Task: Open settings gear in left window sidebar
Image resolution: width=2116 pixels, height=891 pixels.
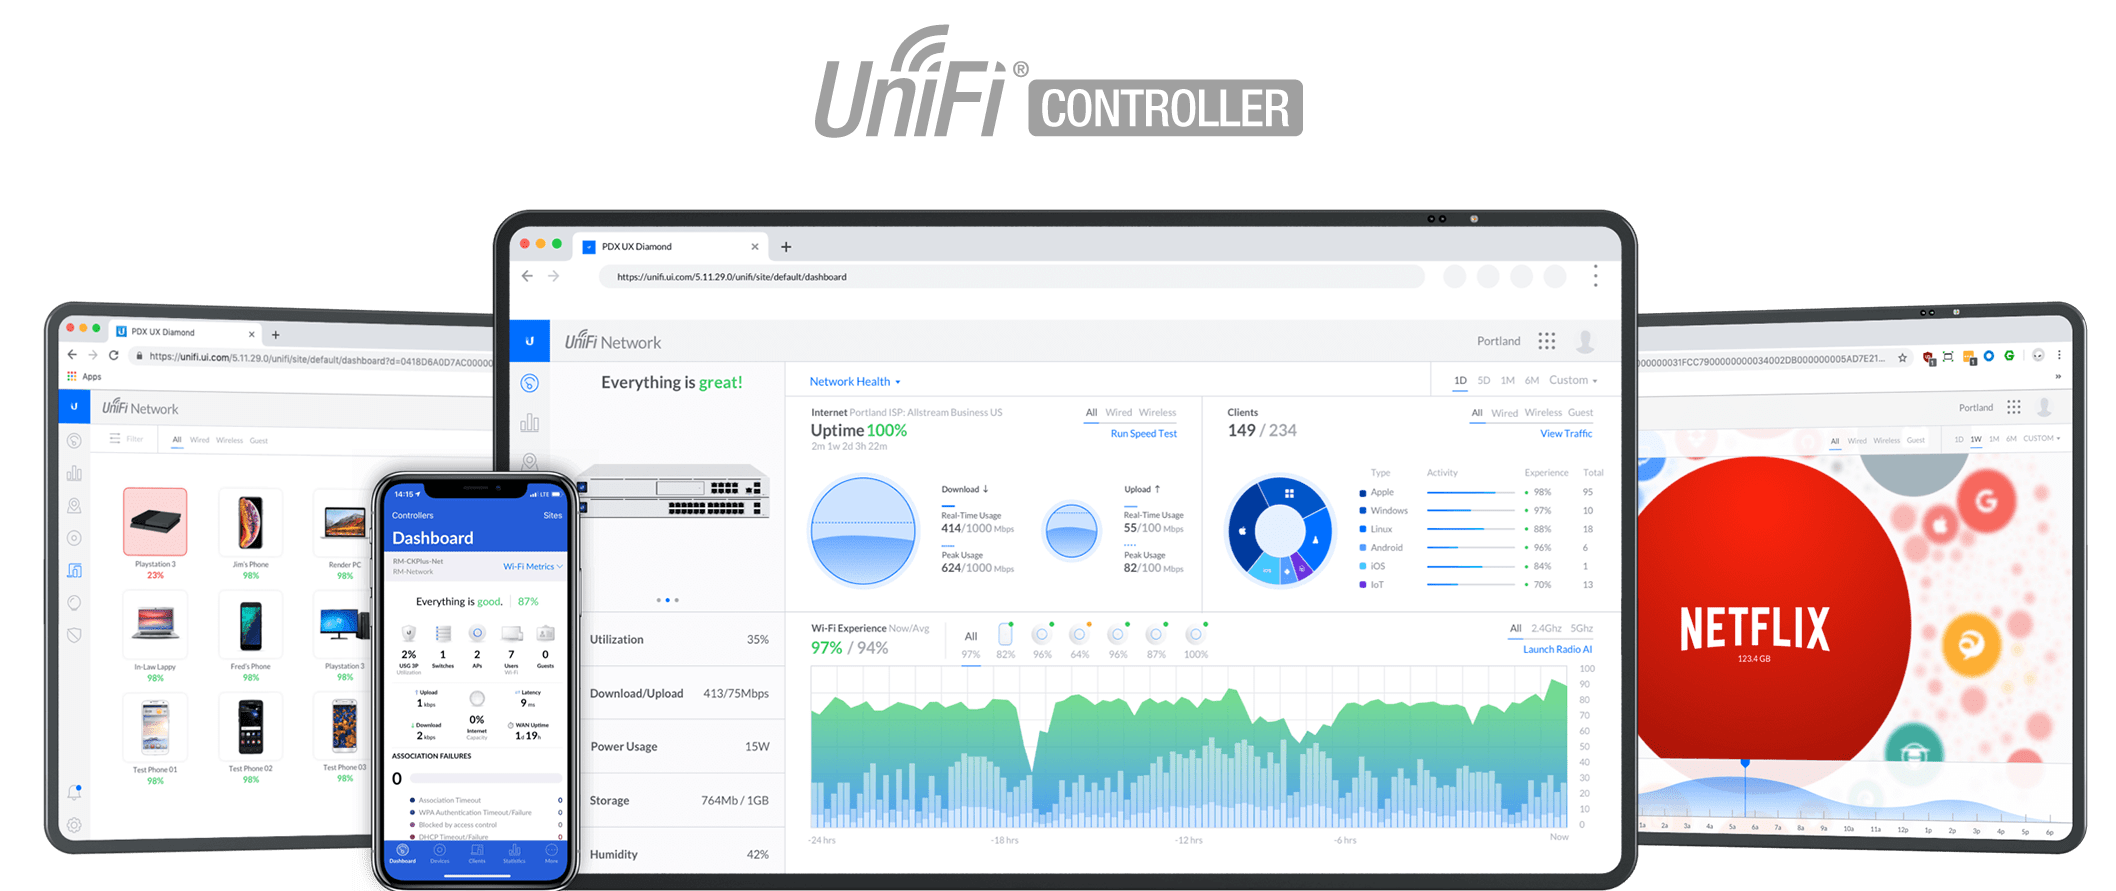Action: [x=74, y=825]
